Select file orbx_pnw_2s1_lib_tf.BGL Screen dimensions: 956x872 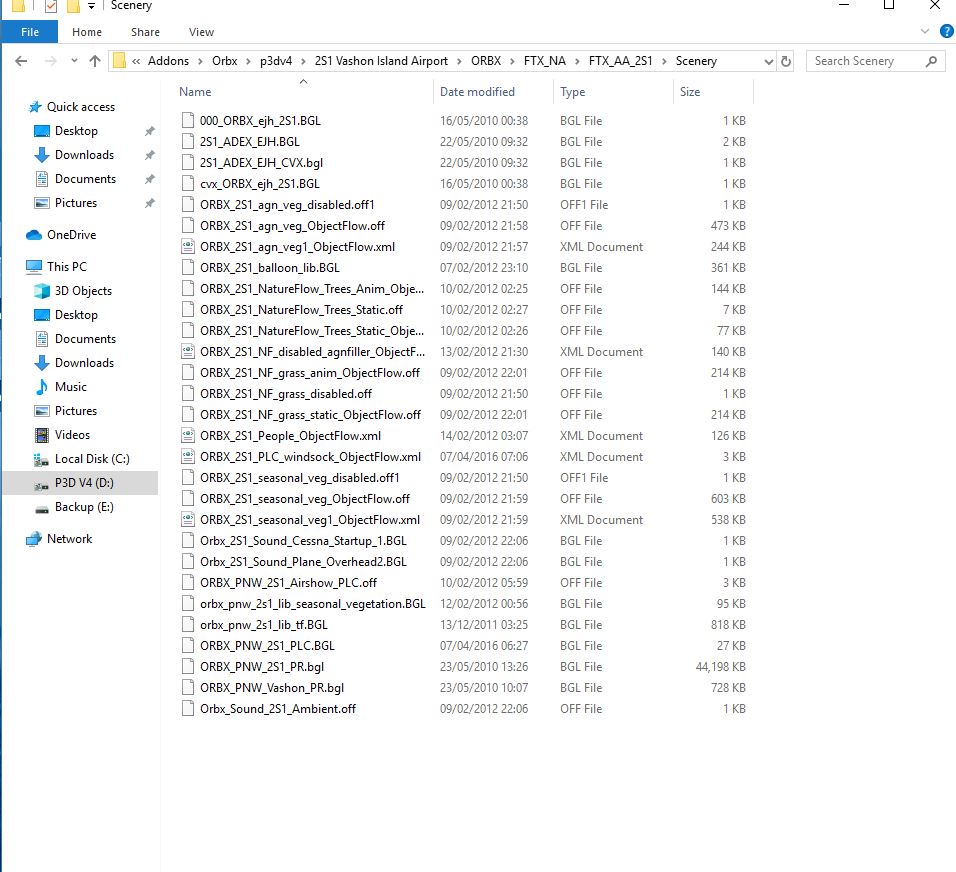(264, 624)
